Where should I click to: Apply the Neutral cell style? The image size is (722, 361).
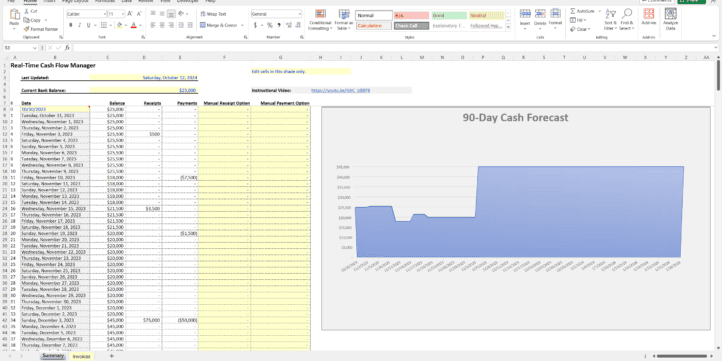click(x=487, y=16)
